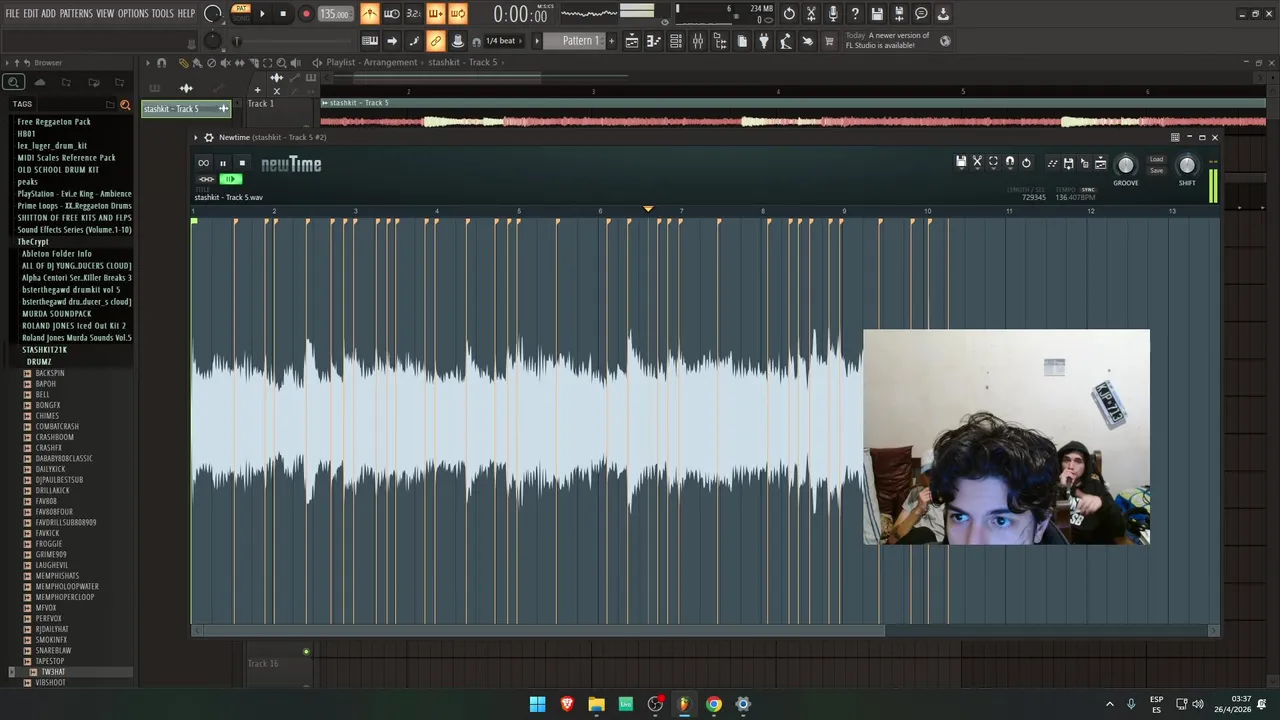The image size is (1280, 720).
Task: Click main transport Play button
Action: (x=262, y=14)
